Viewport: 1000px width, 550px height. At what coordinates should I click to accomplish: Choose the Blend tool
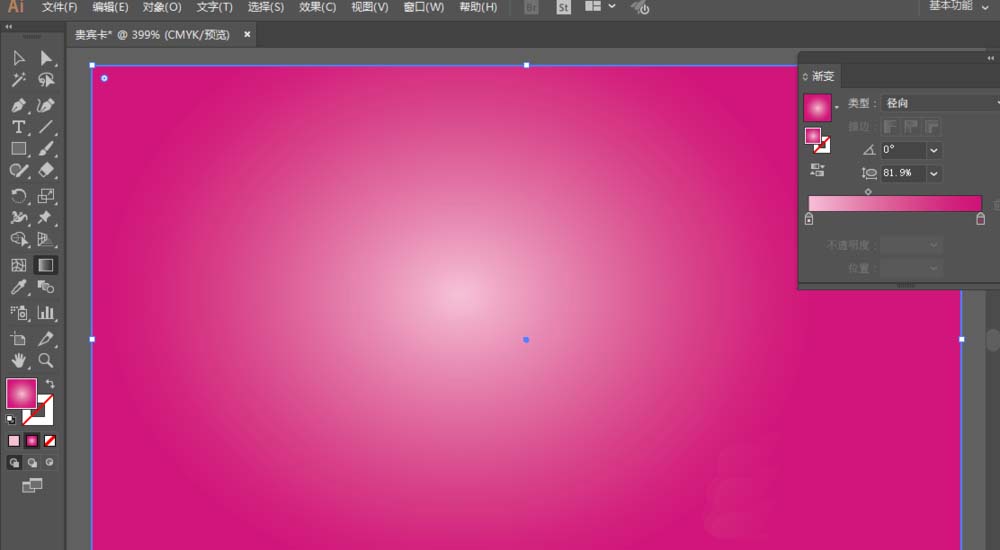click(46, 286)
